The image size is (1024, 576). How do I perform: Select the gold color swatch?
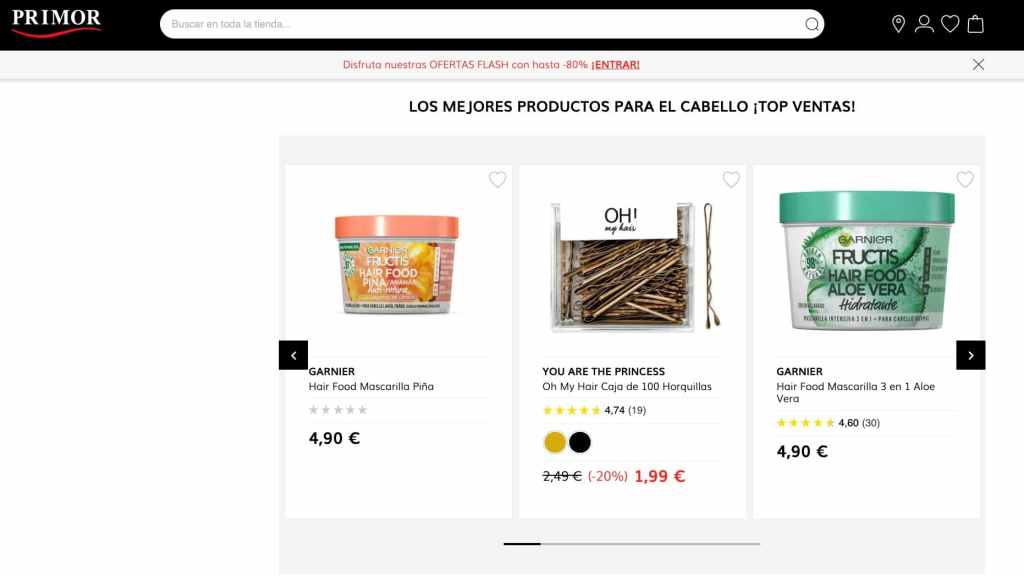[554, 442]
